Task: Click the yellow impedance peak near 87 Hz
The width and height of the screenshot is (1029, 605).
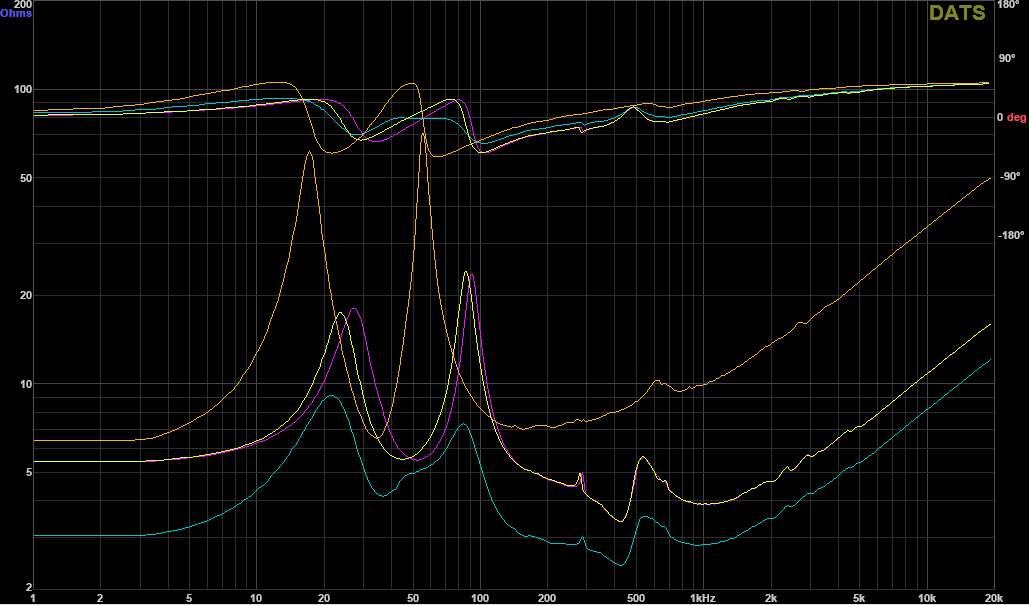Action: (x=465, y=272)
